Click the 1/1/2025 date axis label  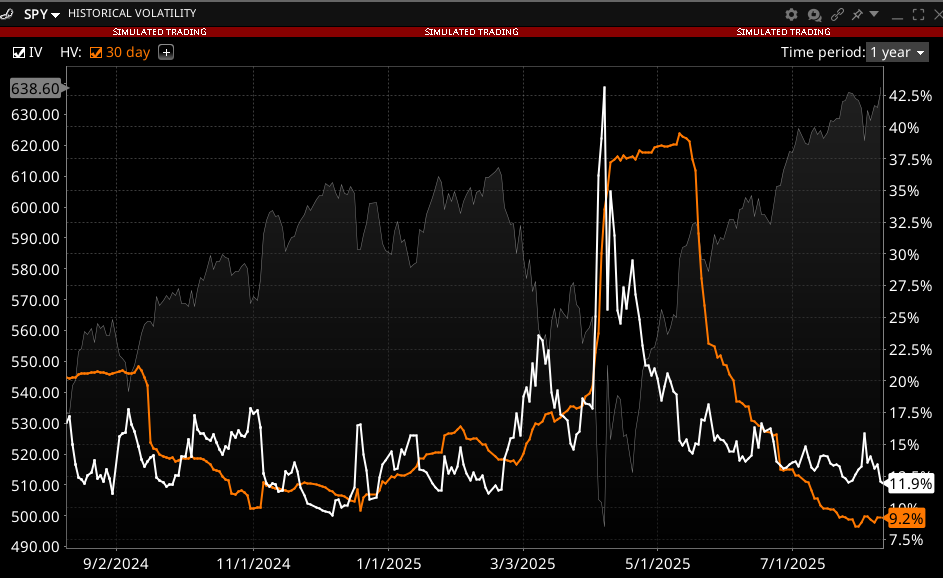(x=389, y=564)
